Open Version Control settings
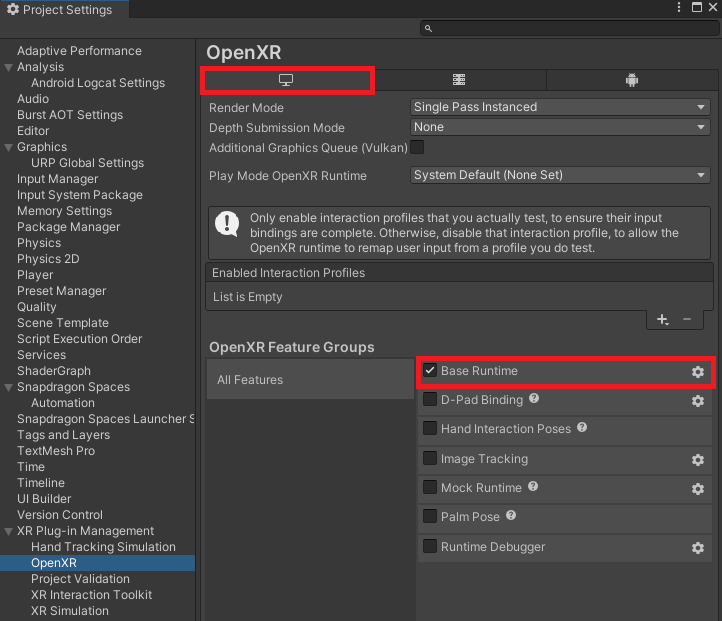 coord(60,515)
